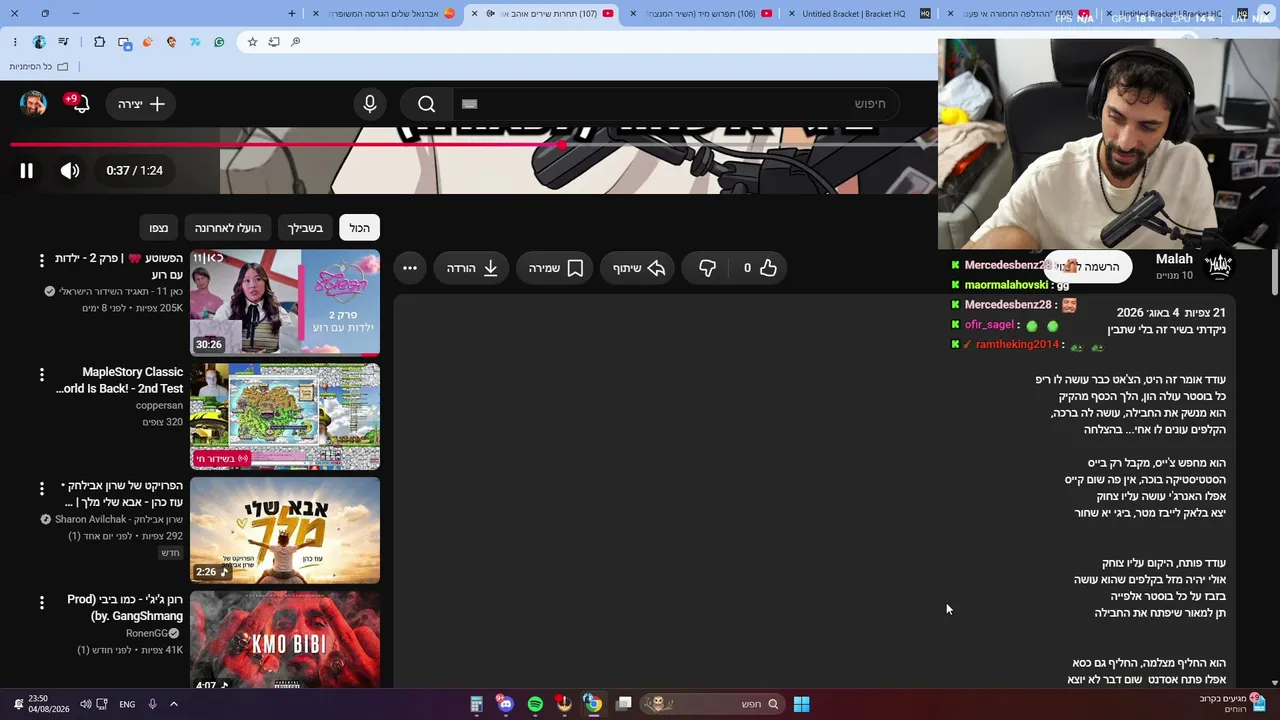Open the on-screen keyboard icon in search
1280x720 pixels.
tap(470, 104)
